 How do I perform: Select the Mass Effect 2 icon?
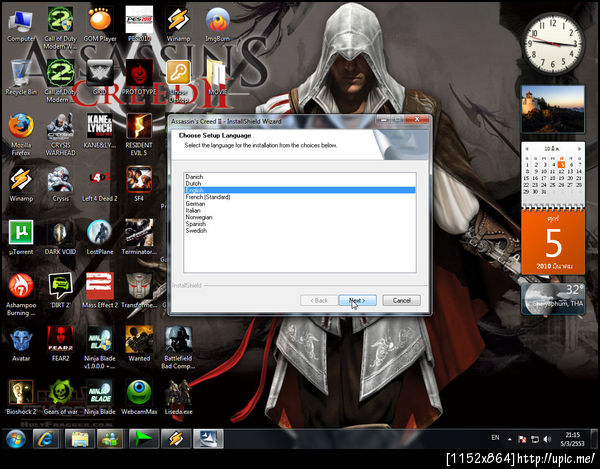pyautogui.click(x=100, y=291)
